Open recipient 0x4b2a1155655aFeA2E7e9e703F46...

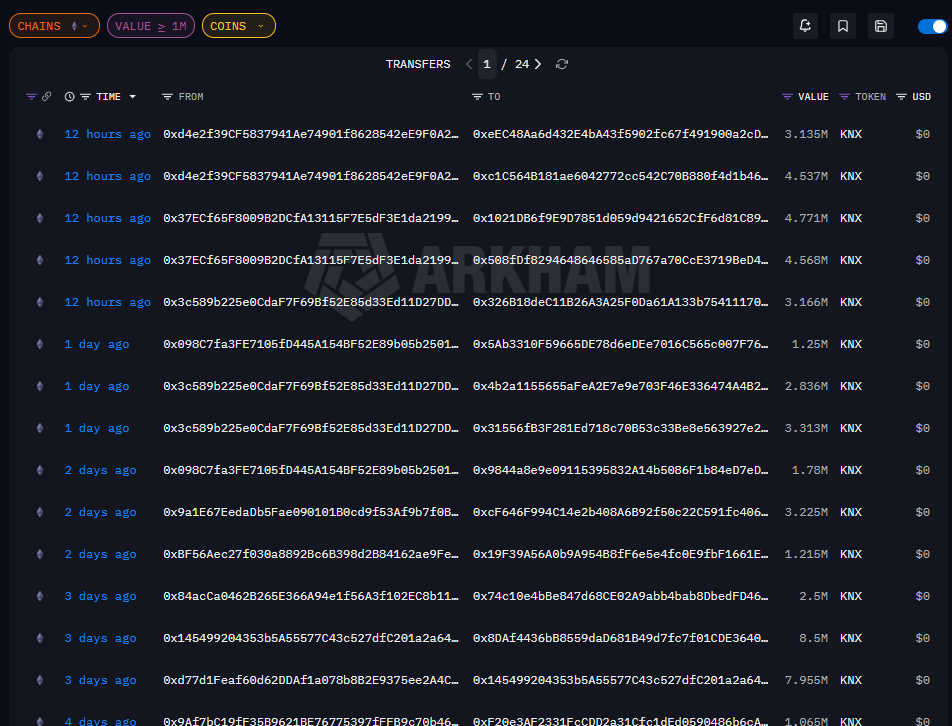point(620,386)
